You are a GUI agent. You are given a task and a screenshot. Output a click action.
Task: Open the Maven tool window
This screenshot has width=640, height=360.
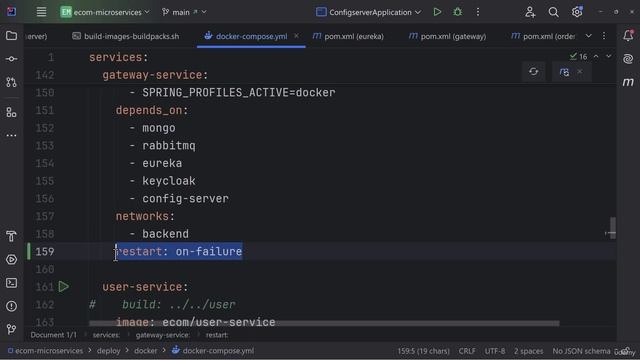click(x=628, y=82)
